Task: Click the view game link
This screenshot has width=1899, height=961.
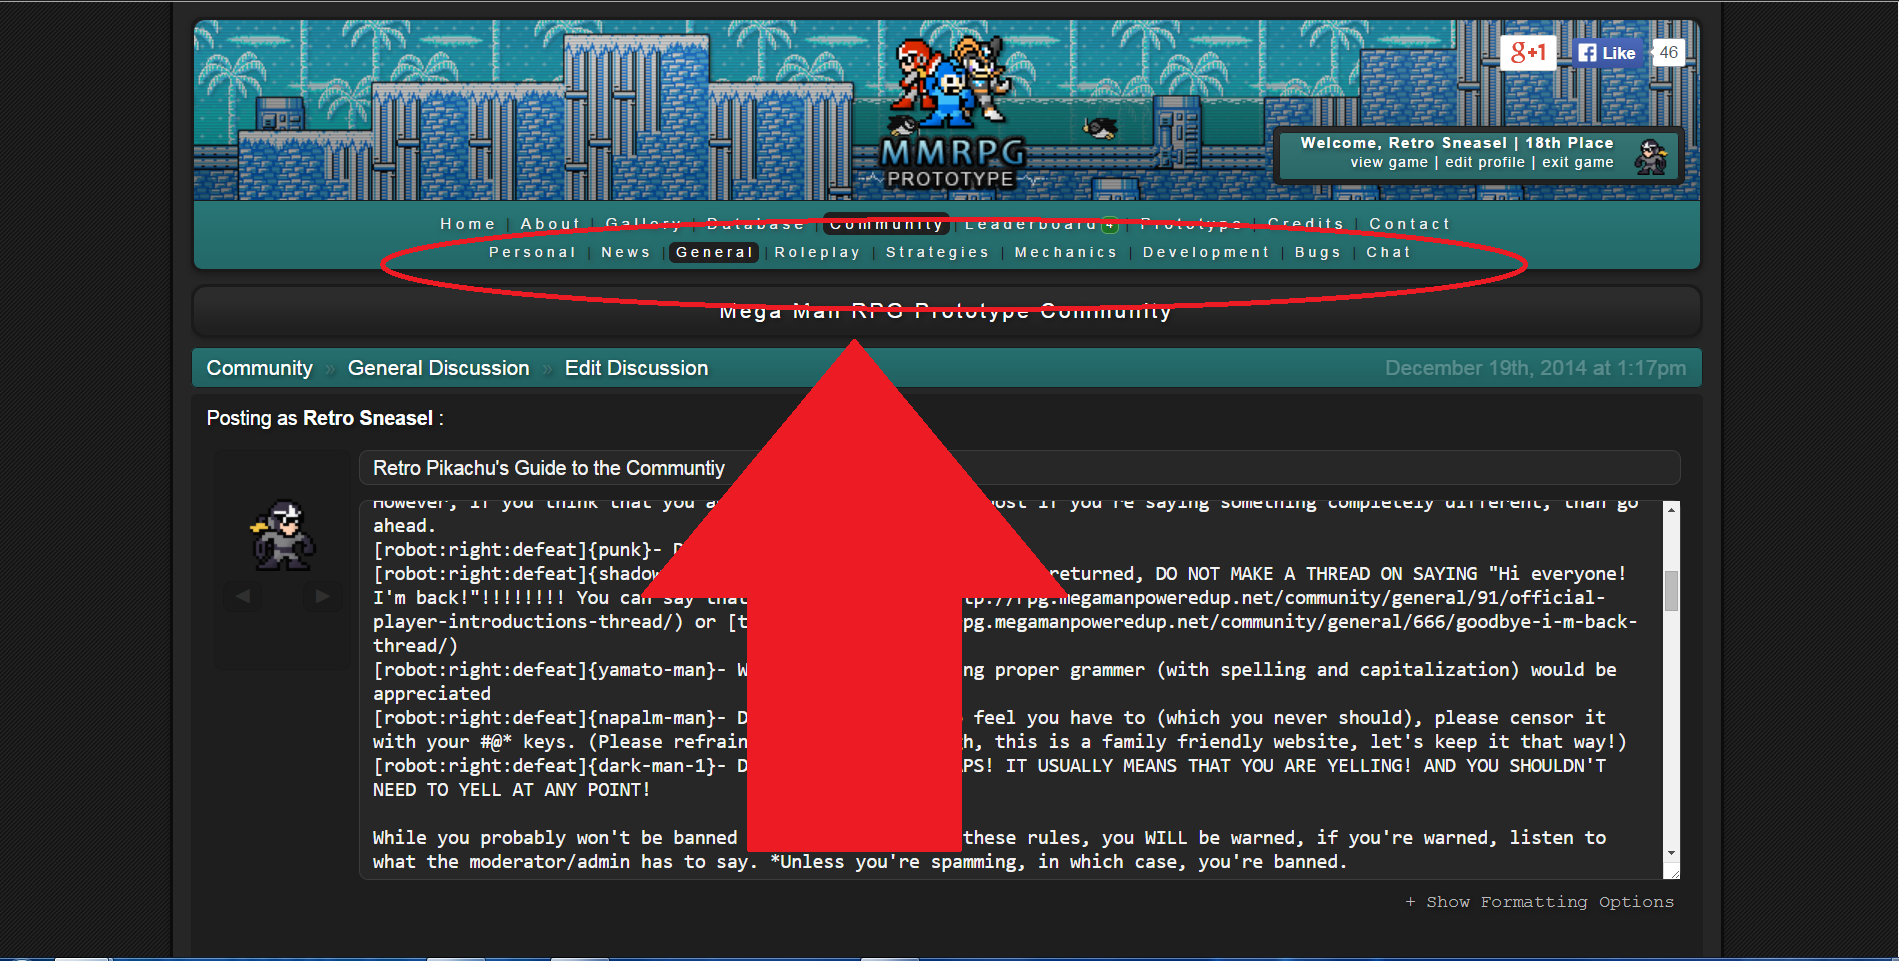Action: tap(1389, 162)
